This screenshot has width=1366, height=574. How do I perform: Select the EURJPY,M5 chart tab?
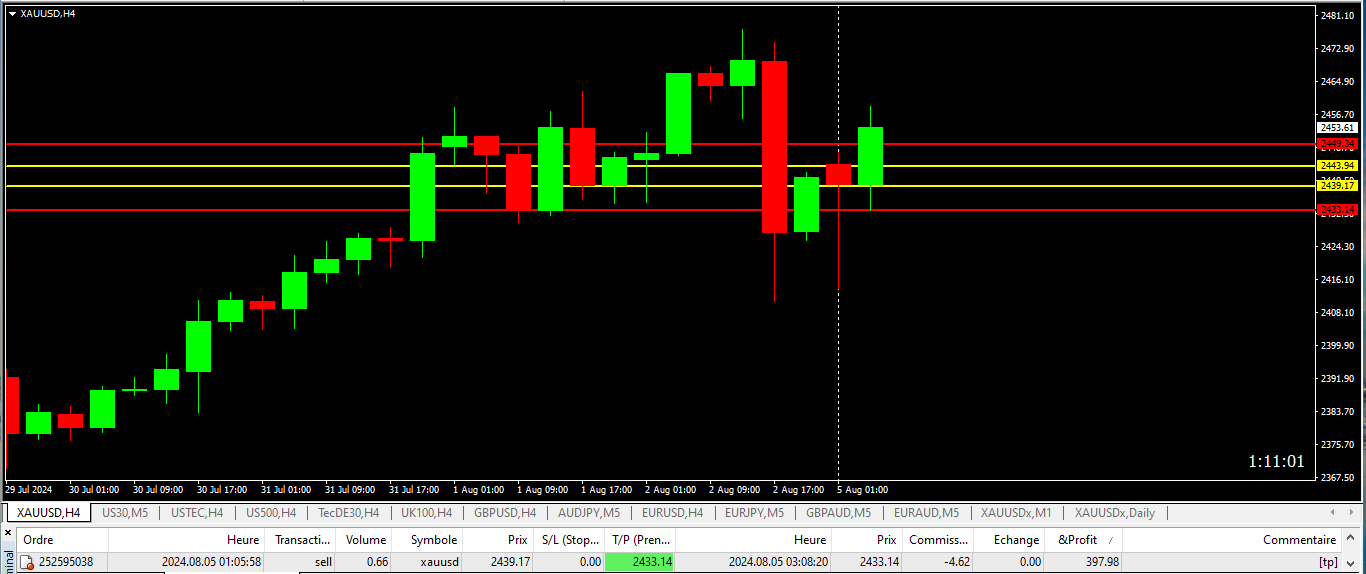point(754,513)
